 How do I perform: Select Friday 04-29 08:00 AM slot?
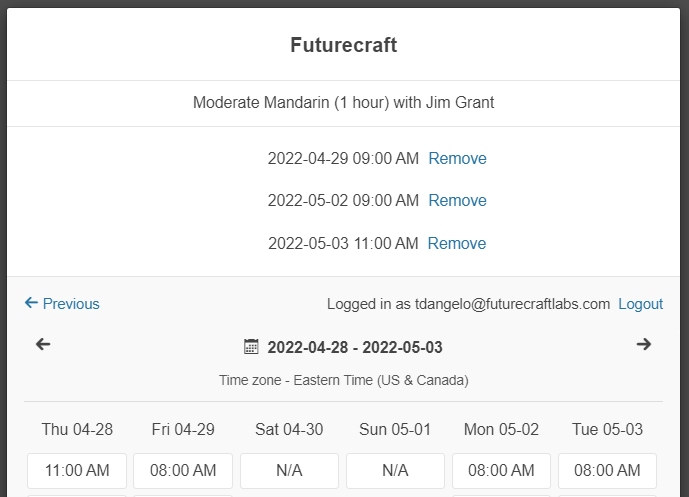(x=183, y=470)
